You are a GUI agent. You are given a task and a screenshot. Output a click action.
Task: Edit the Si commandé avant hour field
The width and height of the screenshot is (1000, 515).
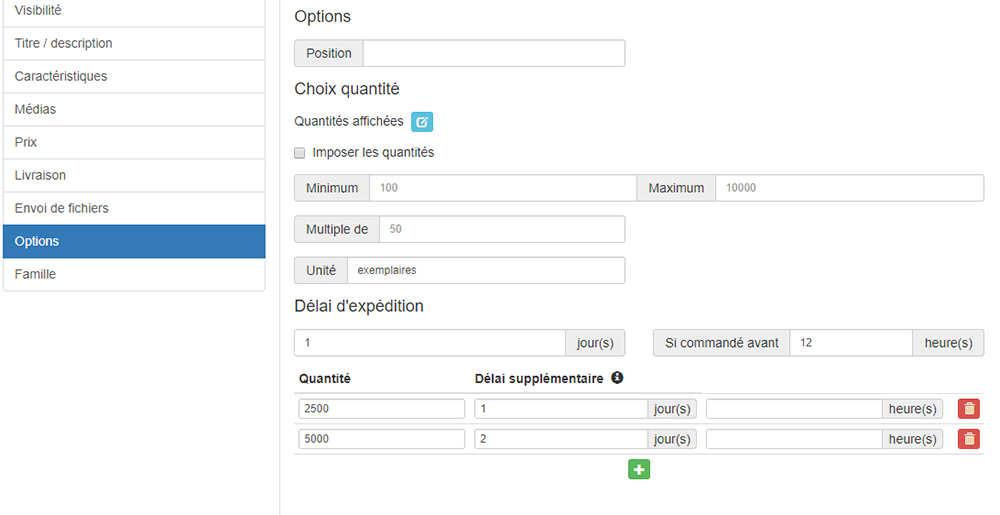(850, 343)
